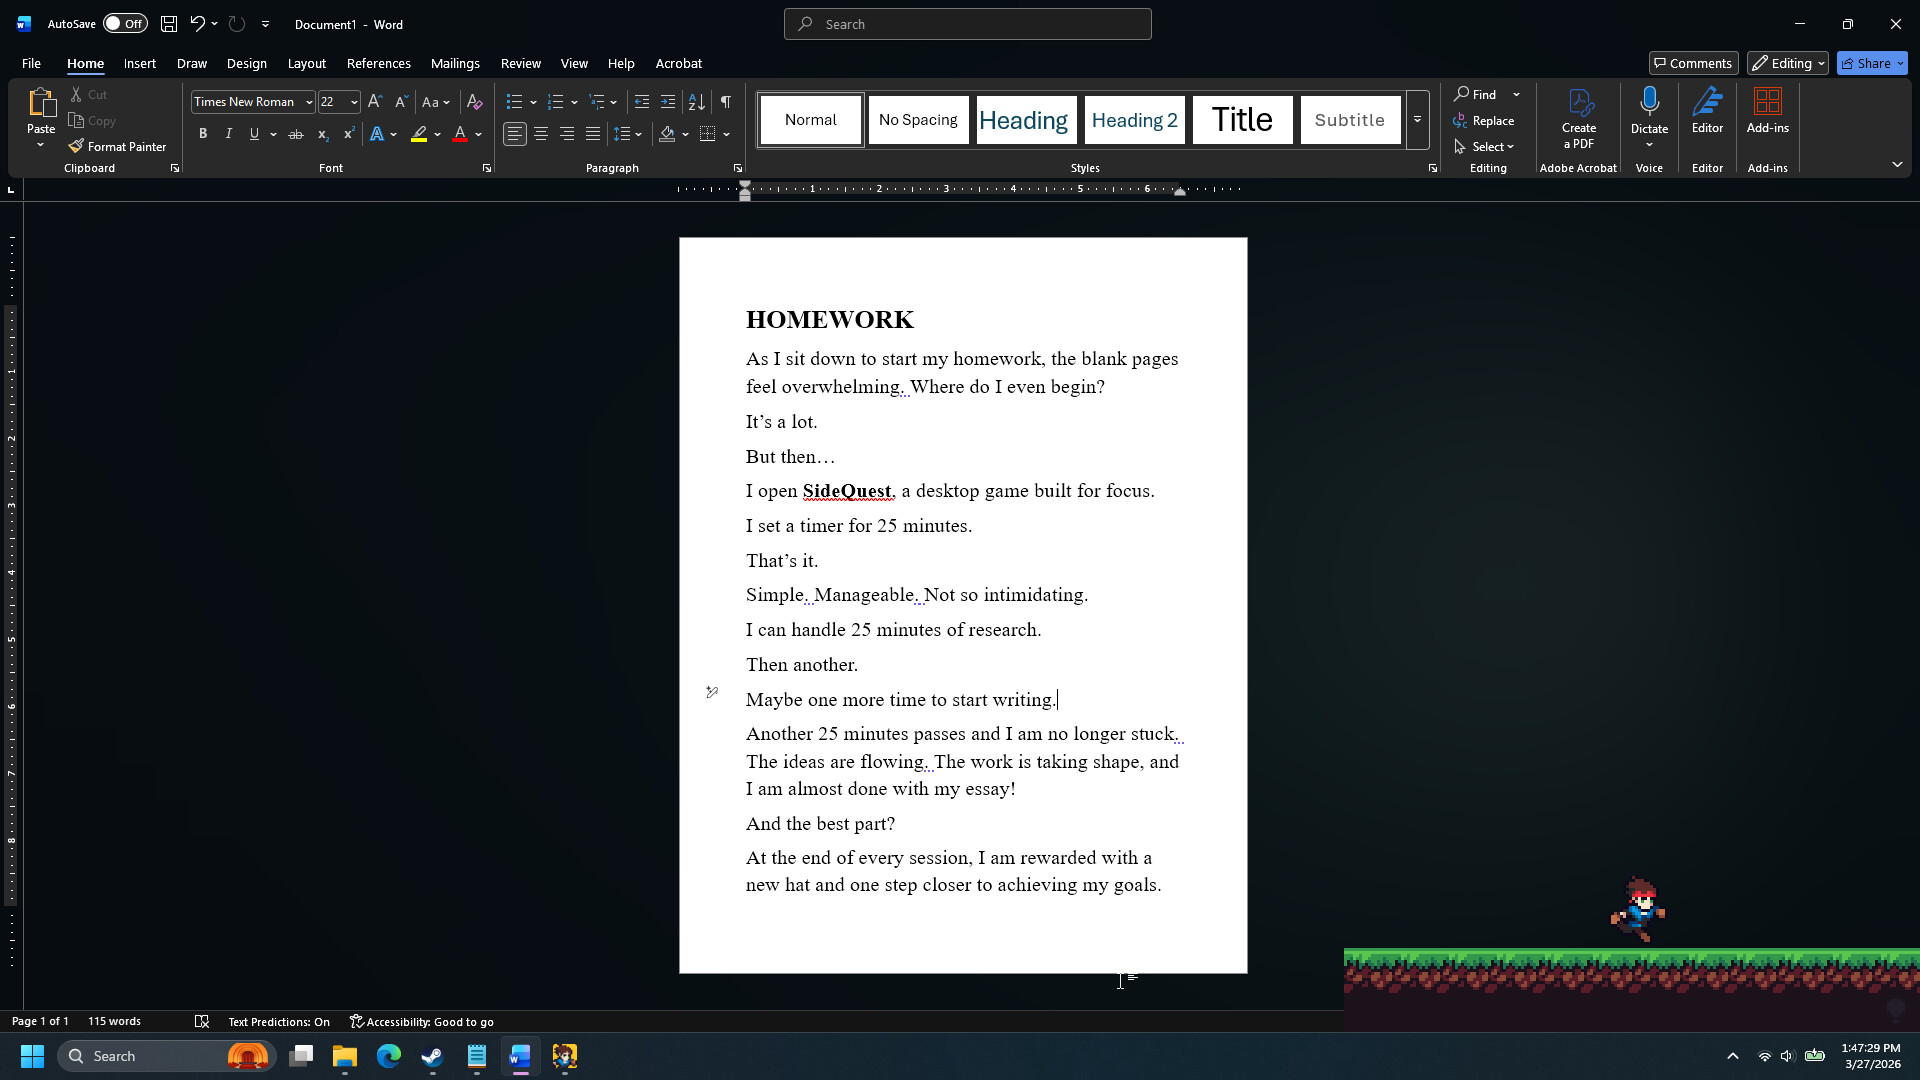The image size is (1920, 1080).
Task: Show paragraph marks with the pilcrow icon
Action: pos(726,101)
